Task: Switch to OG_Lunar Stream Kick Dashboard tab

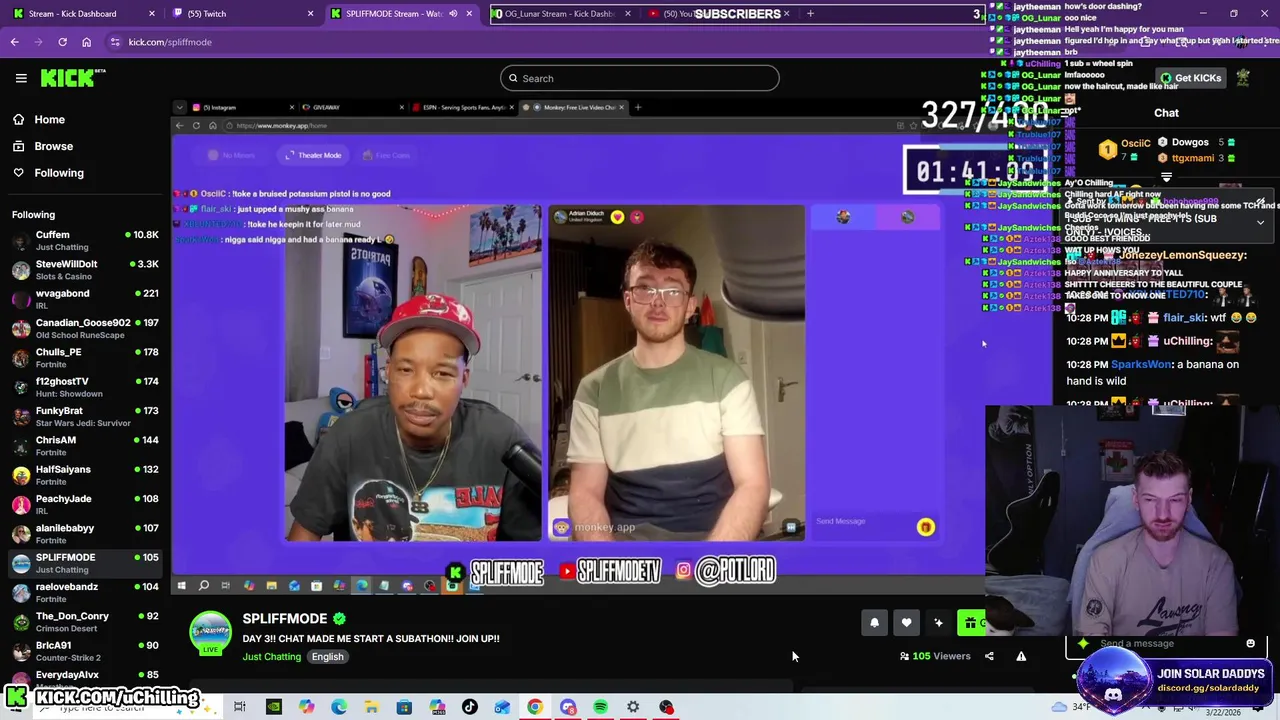Action: [560, 13]
